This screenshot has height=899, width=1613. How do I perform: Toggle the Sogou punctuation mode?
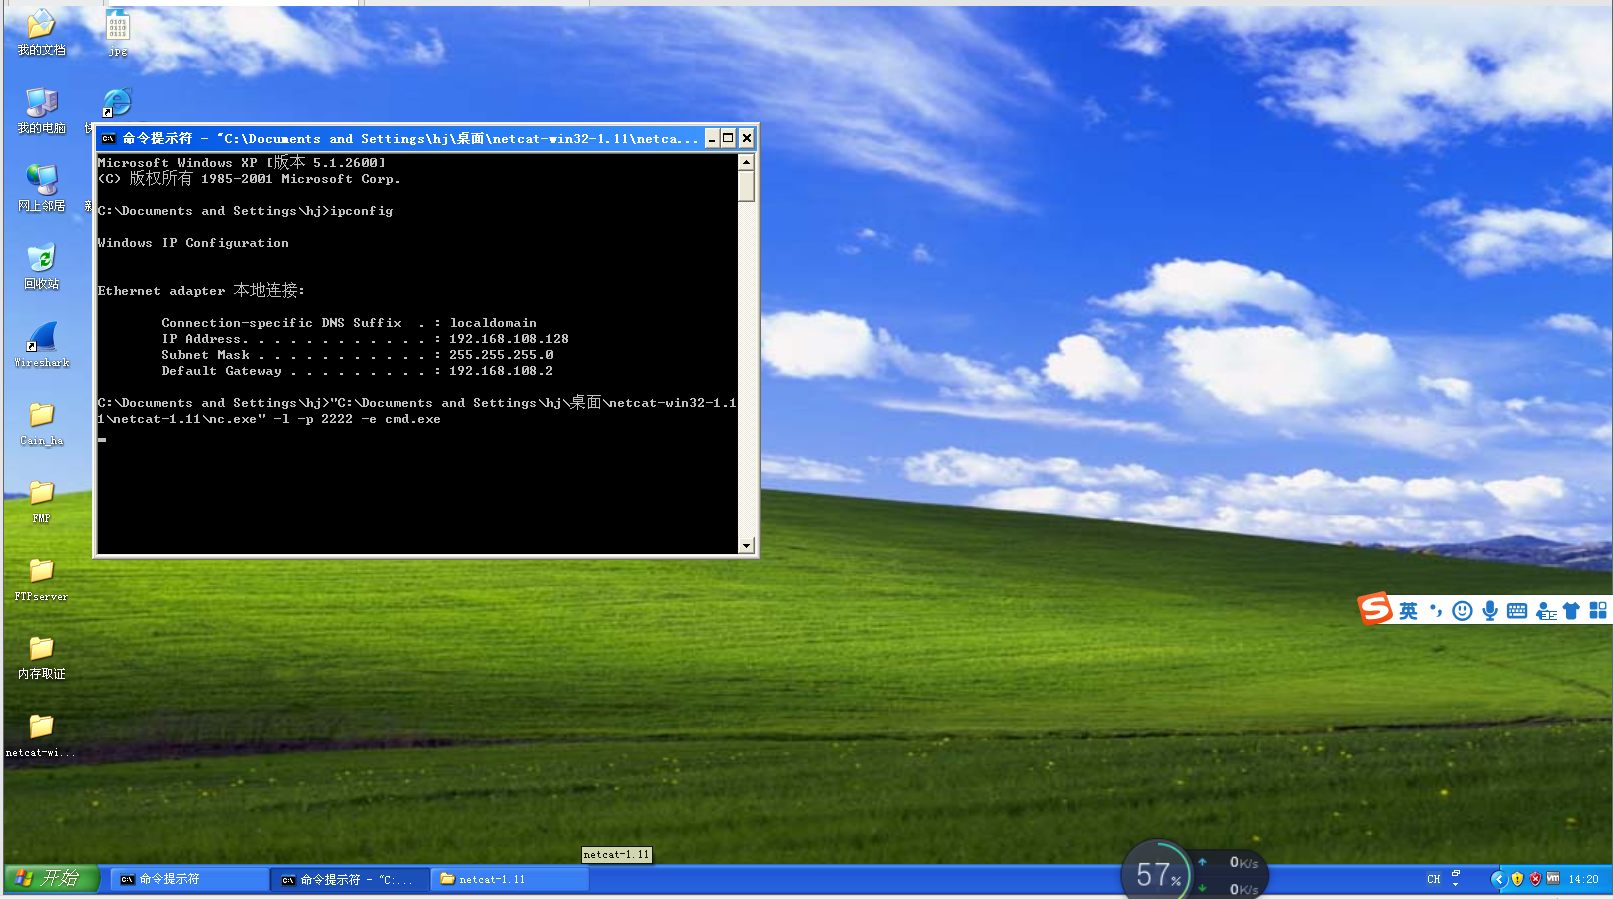(1436, 611)
